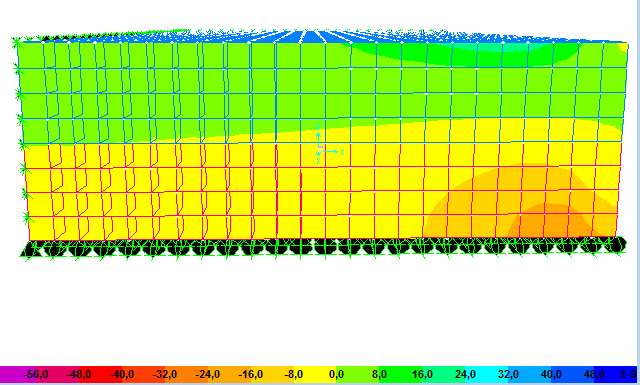
Task: Select the orange -24,0 legend segment
Action: pyautogui.click(x=208, y=374)
